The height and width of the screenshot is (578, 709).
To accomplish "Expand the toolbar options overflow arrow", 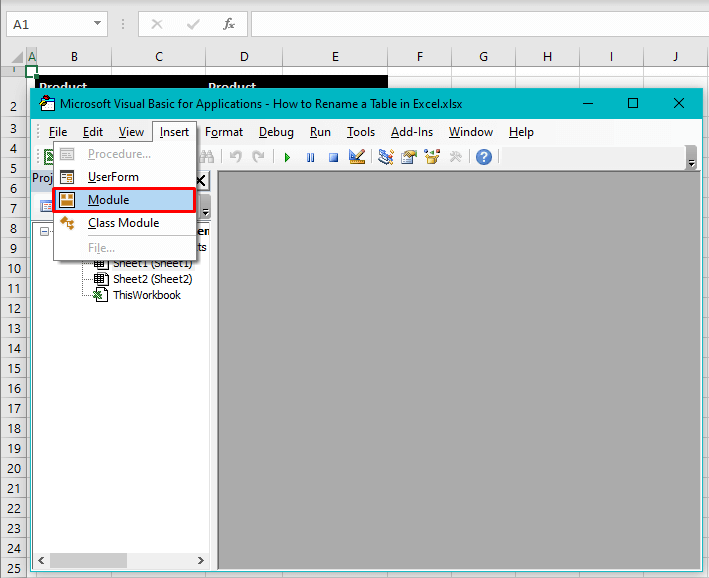I will (691, 159).
